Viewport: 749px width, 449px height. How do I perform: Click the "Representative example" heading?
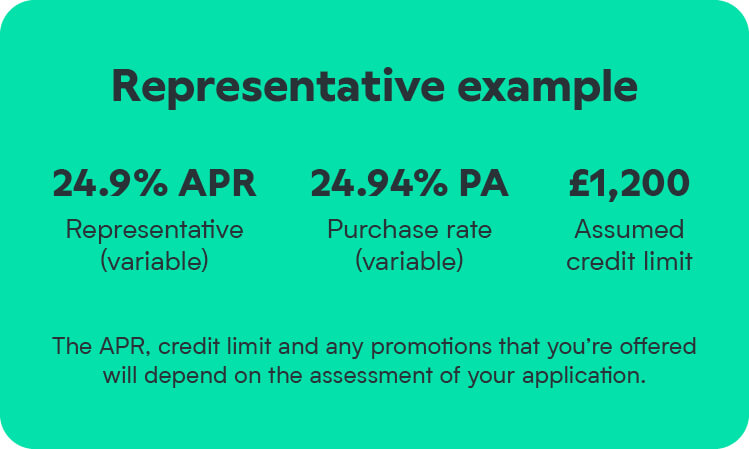pyautogui.click(x=374, y=87)
